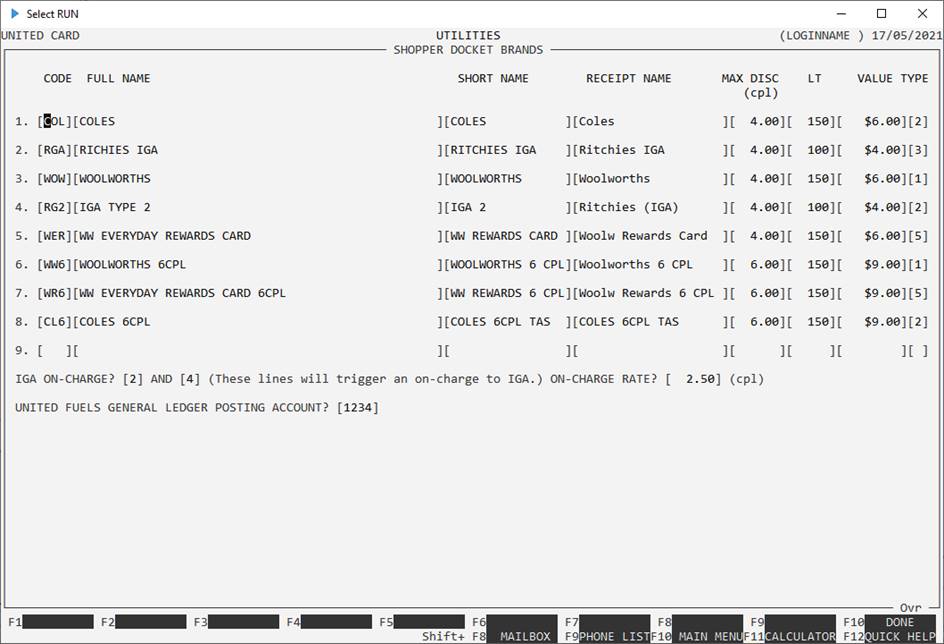The image size is (944, 644).
Task: Edit the RICHIES IGA full name field
Action: (x=258, y=150)
